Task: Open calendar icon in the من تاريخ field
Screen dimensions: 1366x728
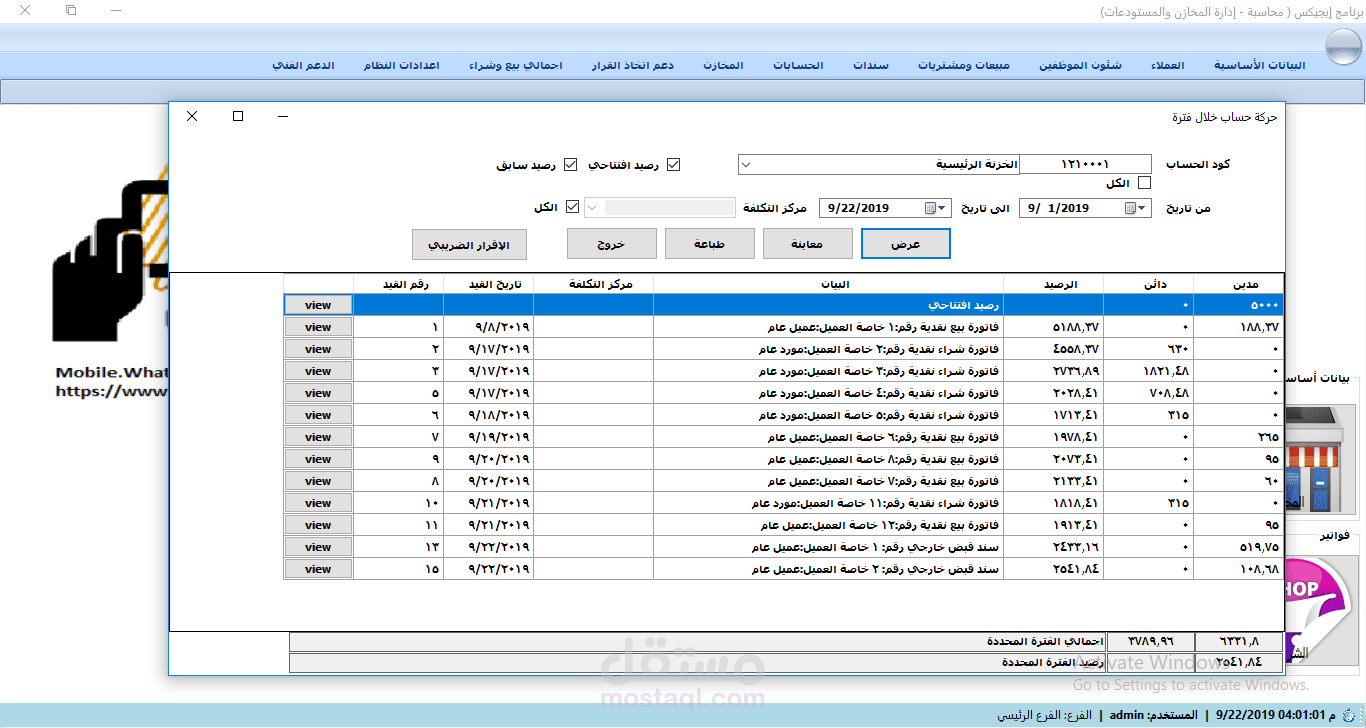Action: pos(1130,208)
